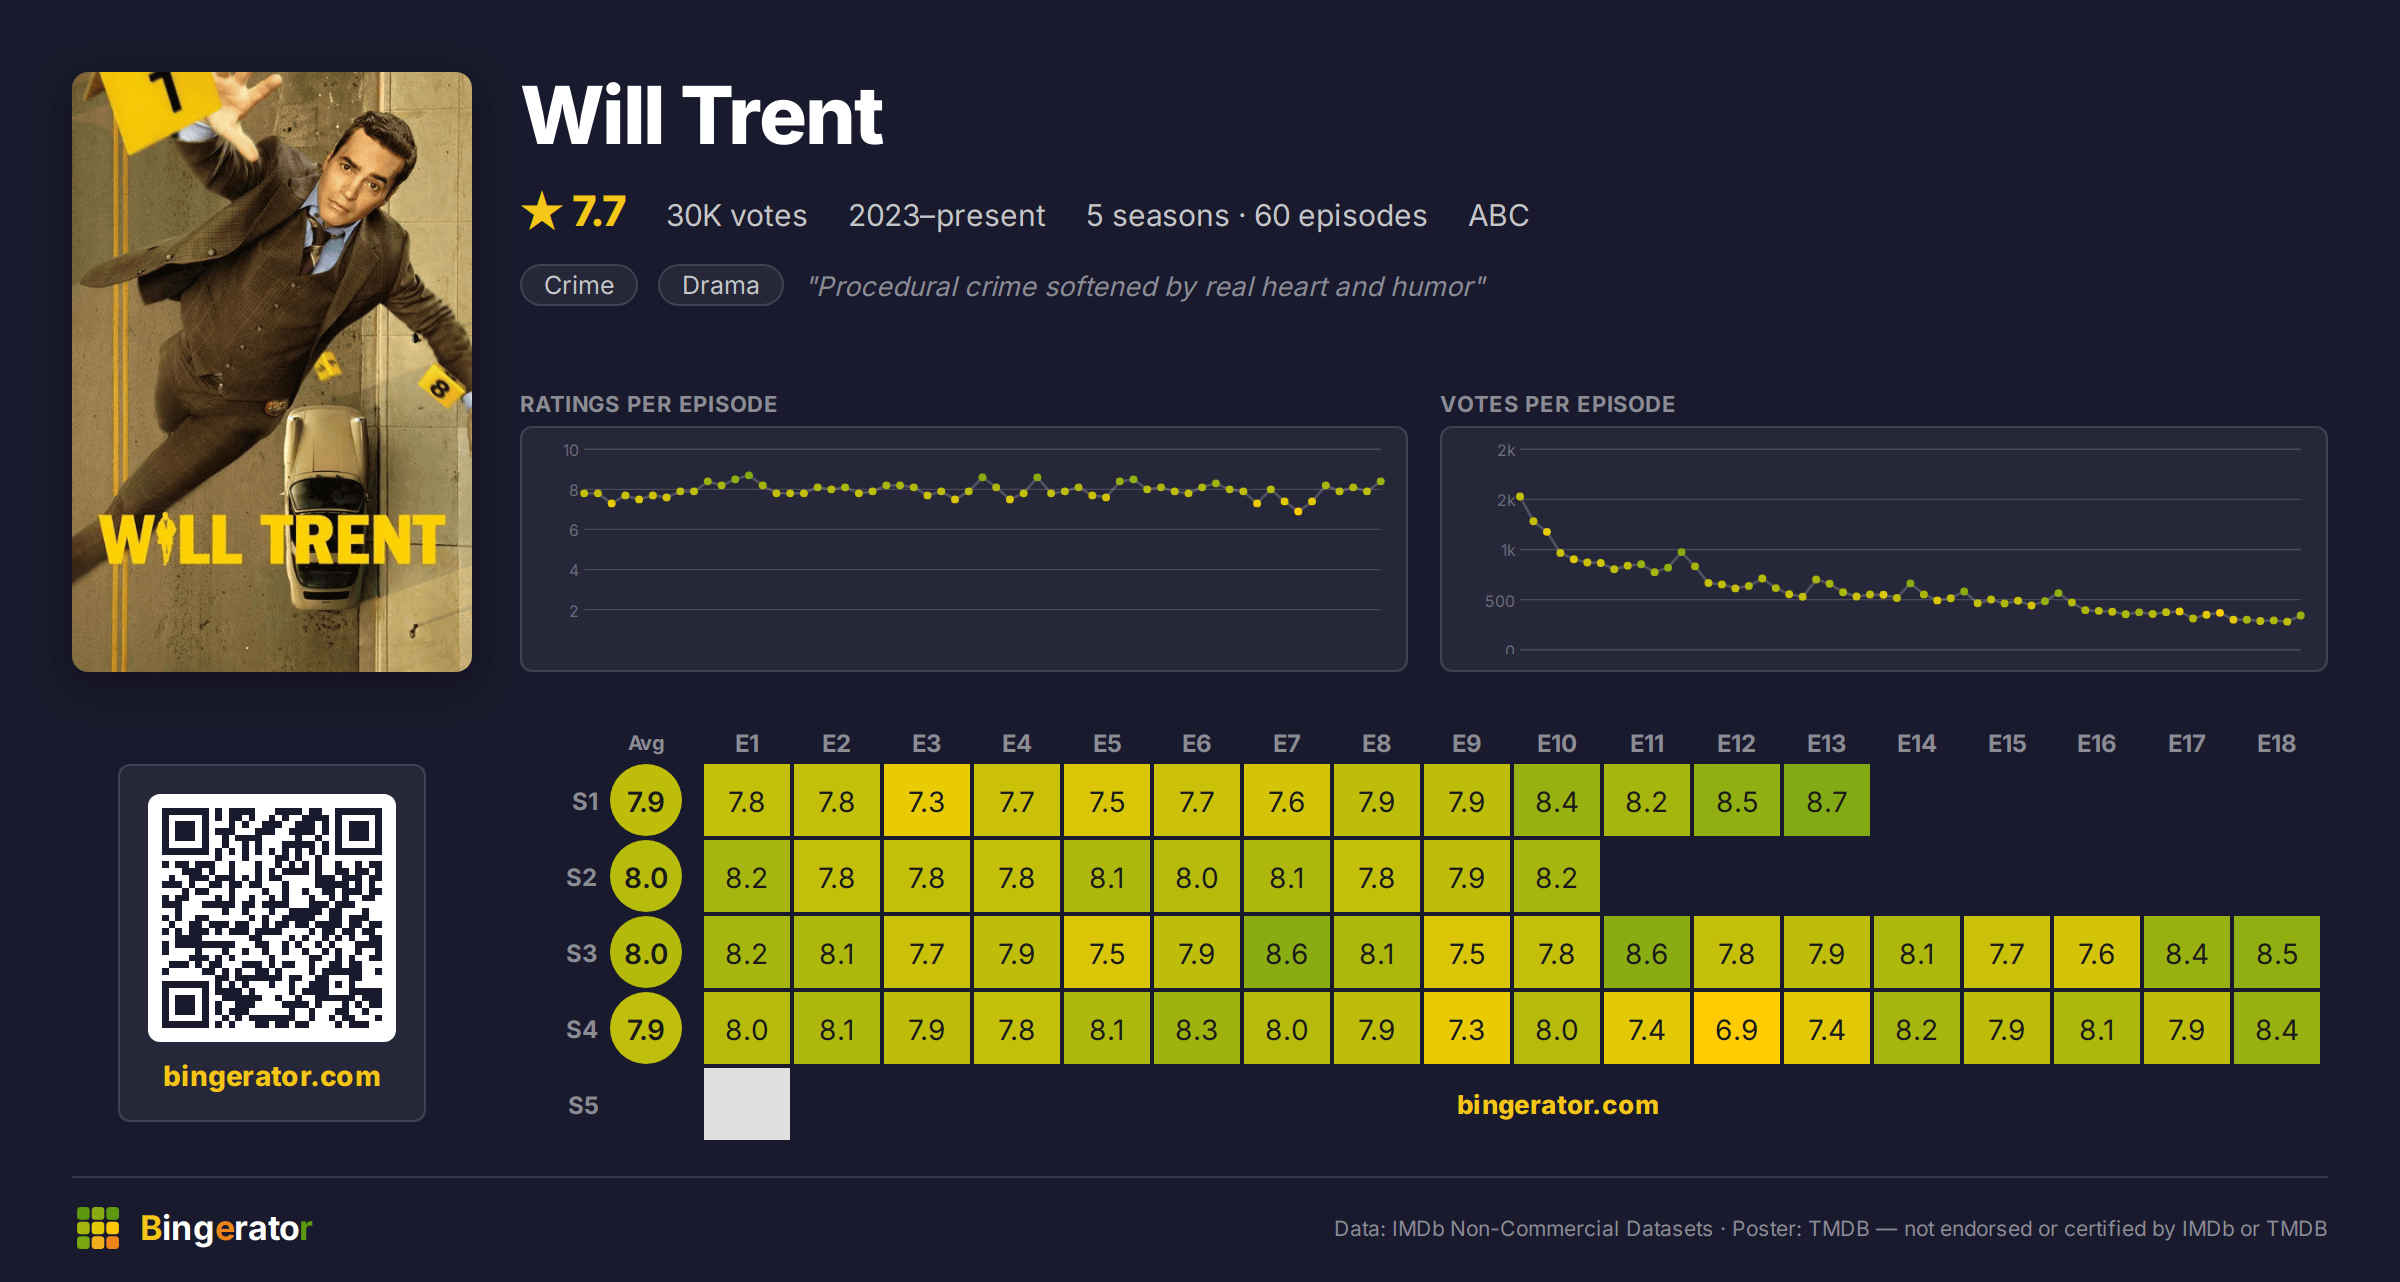Screen dimensions: 2400x1282
Task: Open the Will Trent poster thumbnail
Action: tap(272, 372)
